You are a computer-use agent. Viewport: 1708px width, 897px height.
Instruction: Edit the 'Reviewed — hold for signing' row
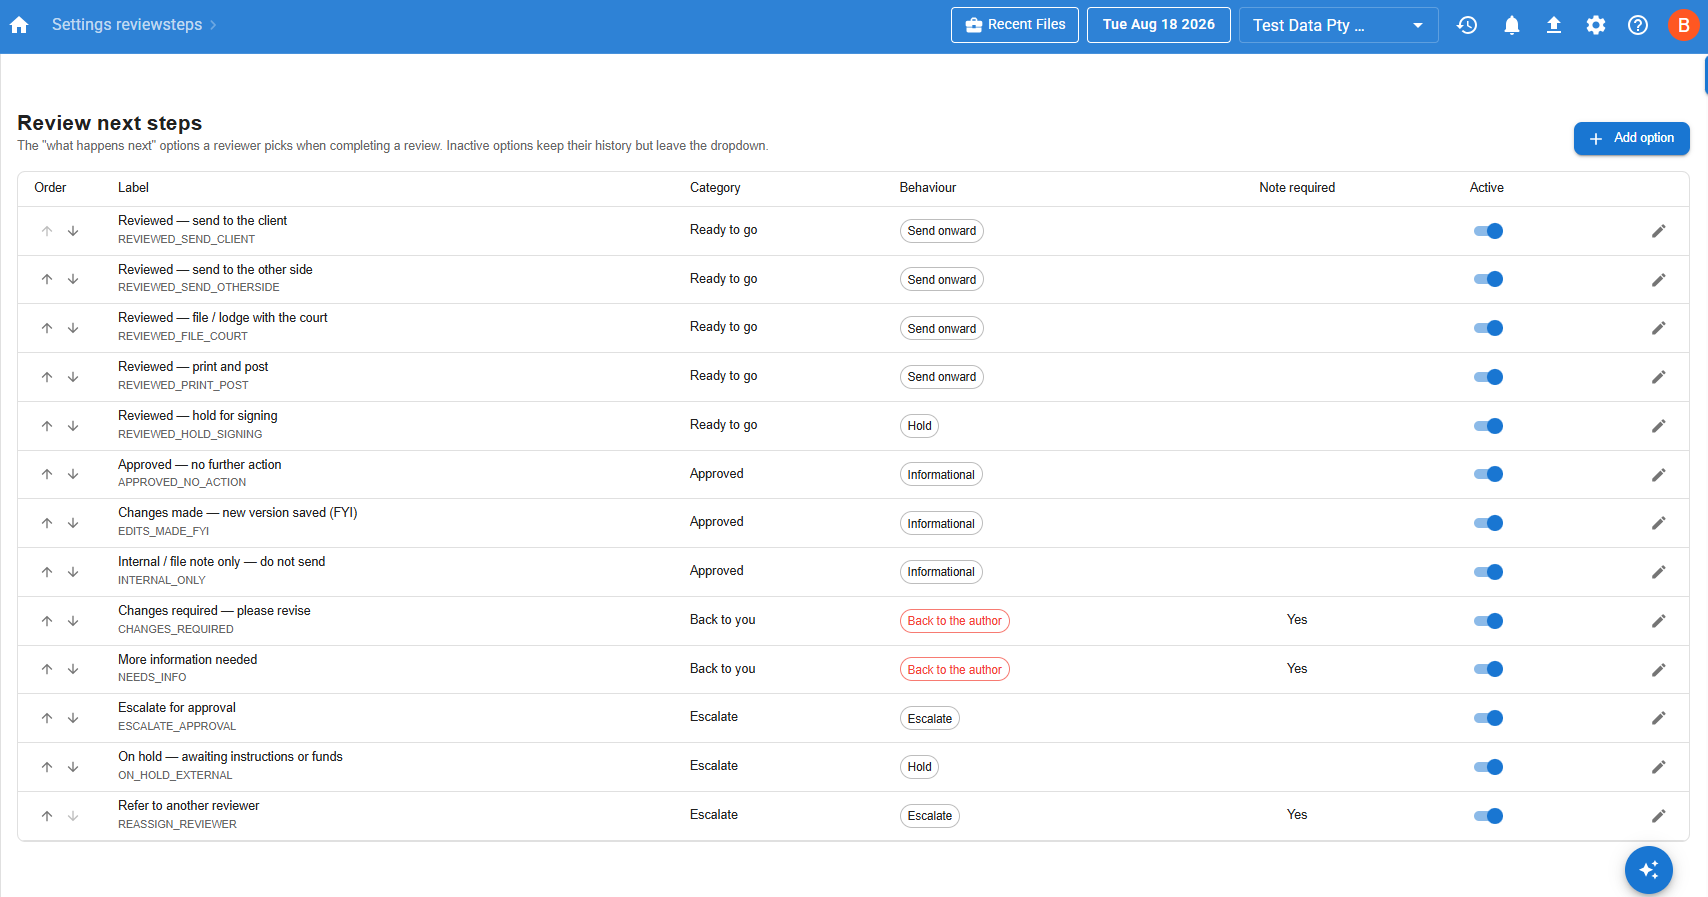coord(1658,426)
